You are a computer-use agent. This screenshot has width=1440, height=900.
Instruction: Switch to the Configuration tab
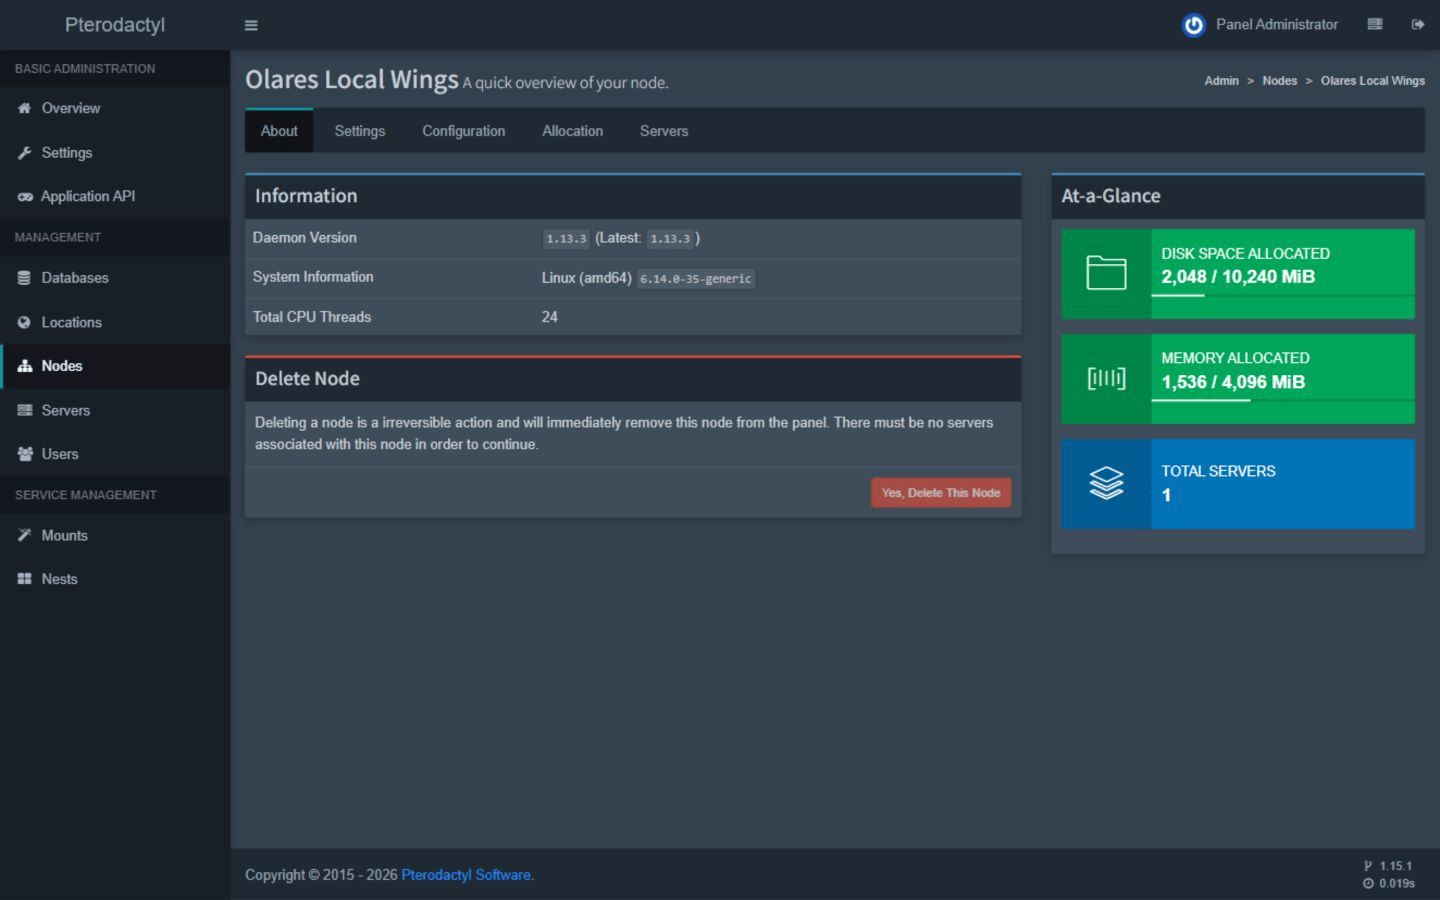pyautogui.click(x=464, y=131)
